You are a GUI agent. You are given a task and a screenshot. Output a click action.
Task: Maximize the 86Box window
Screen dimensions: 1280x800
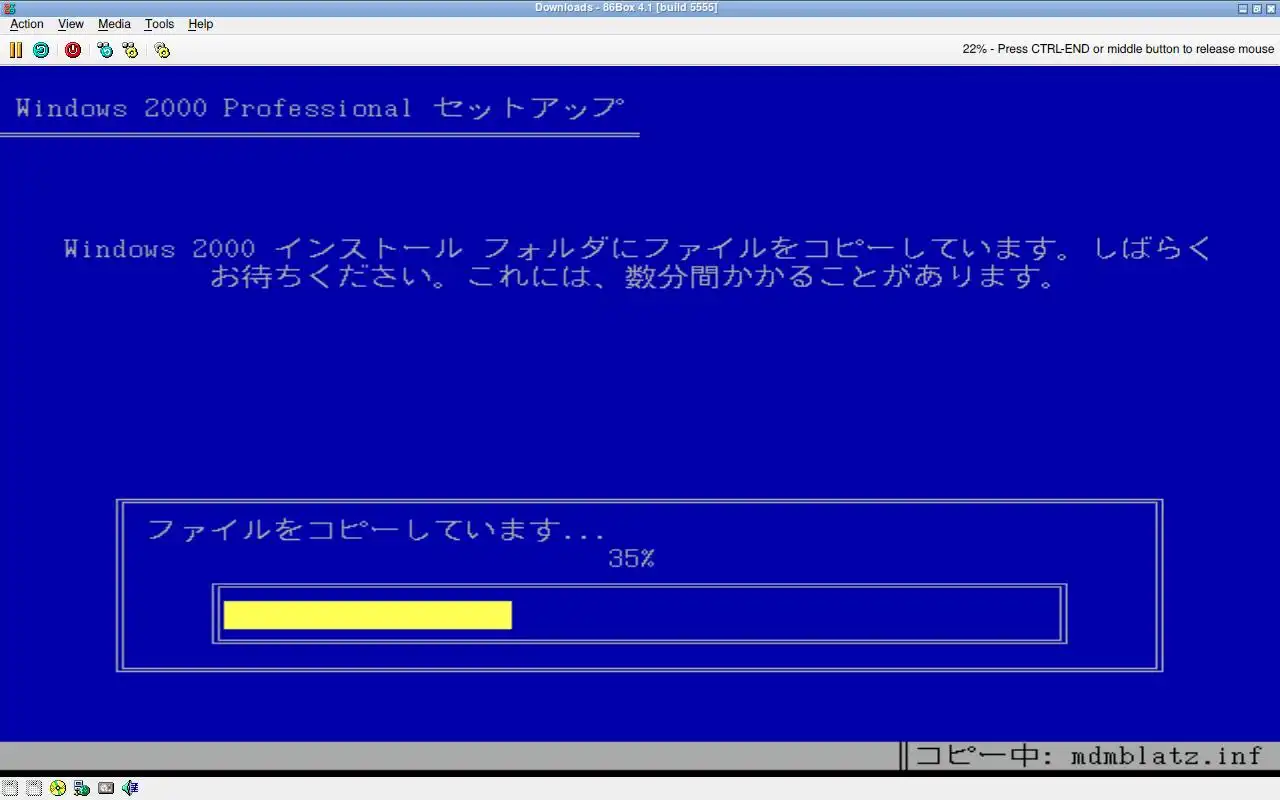(1257, 8)
